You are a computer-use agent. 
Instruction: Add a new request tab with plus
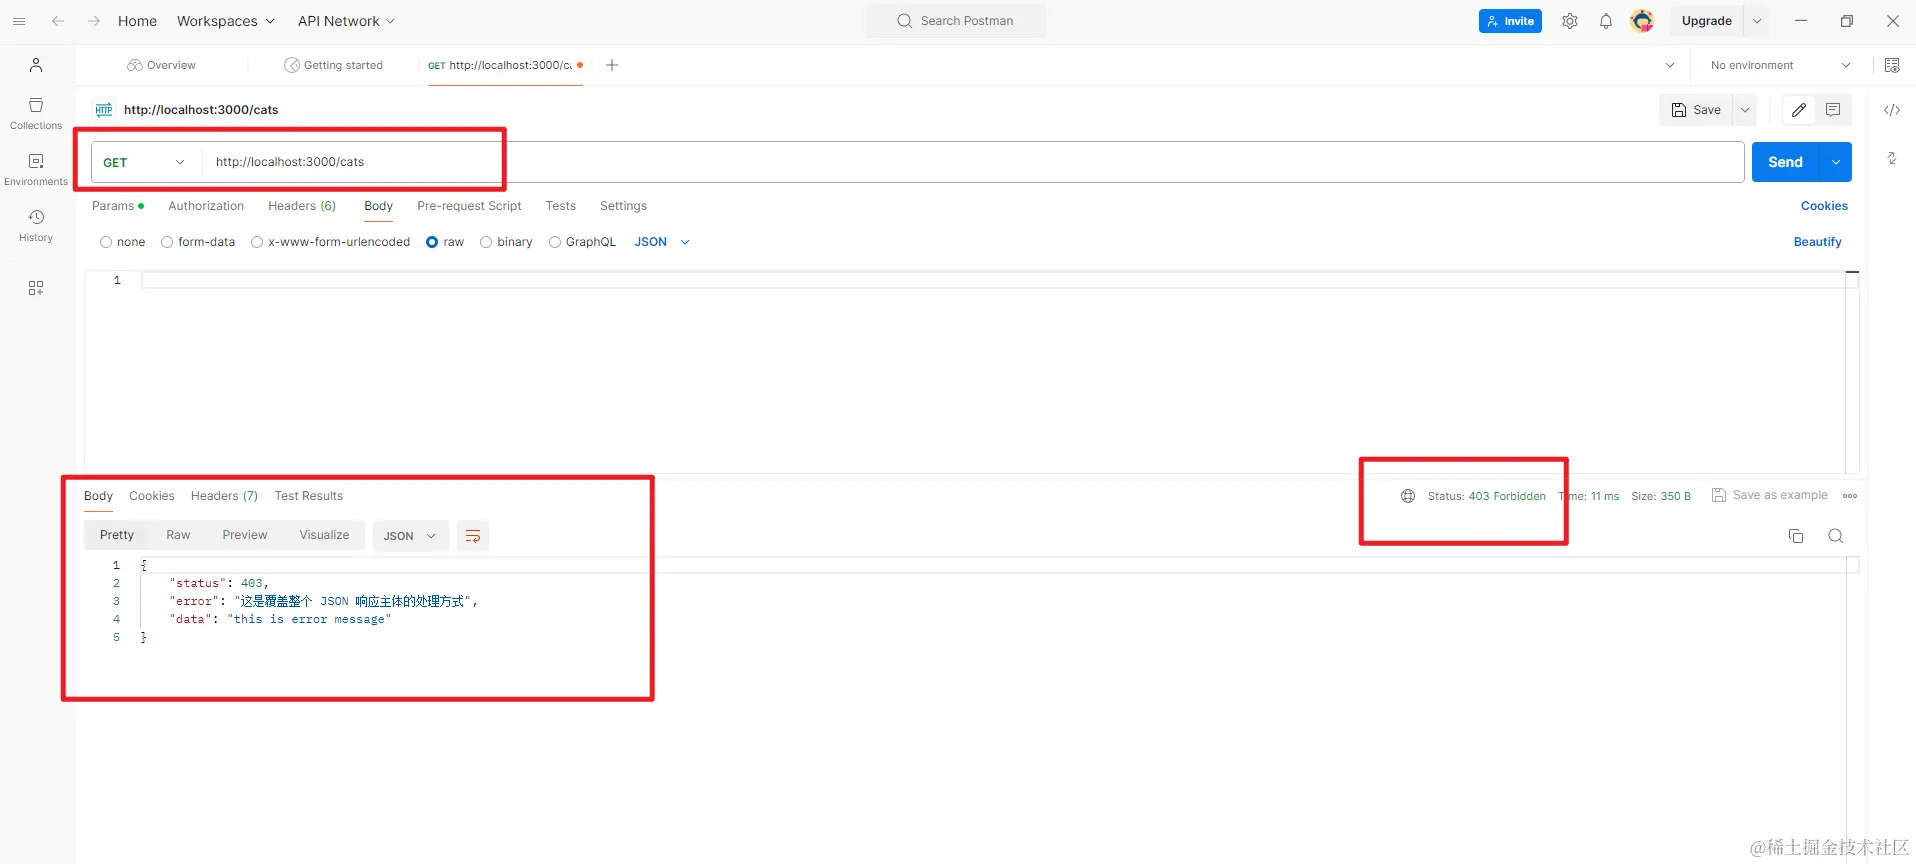click(612, 65)
